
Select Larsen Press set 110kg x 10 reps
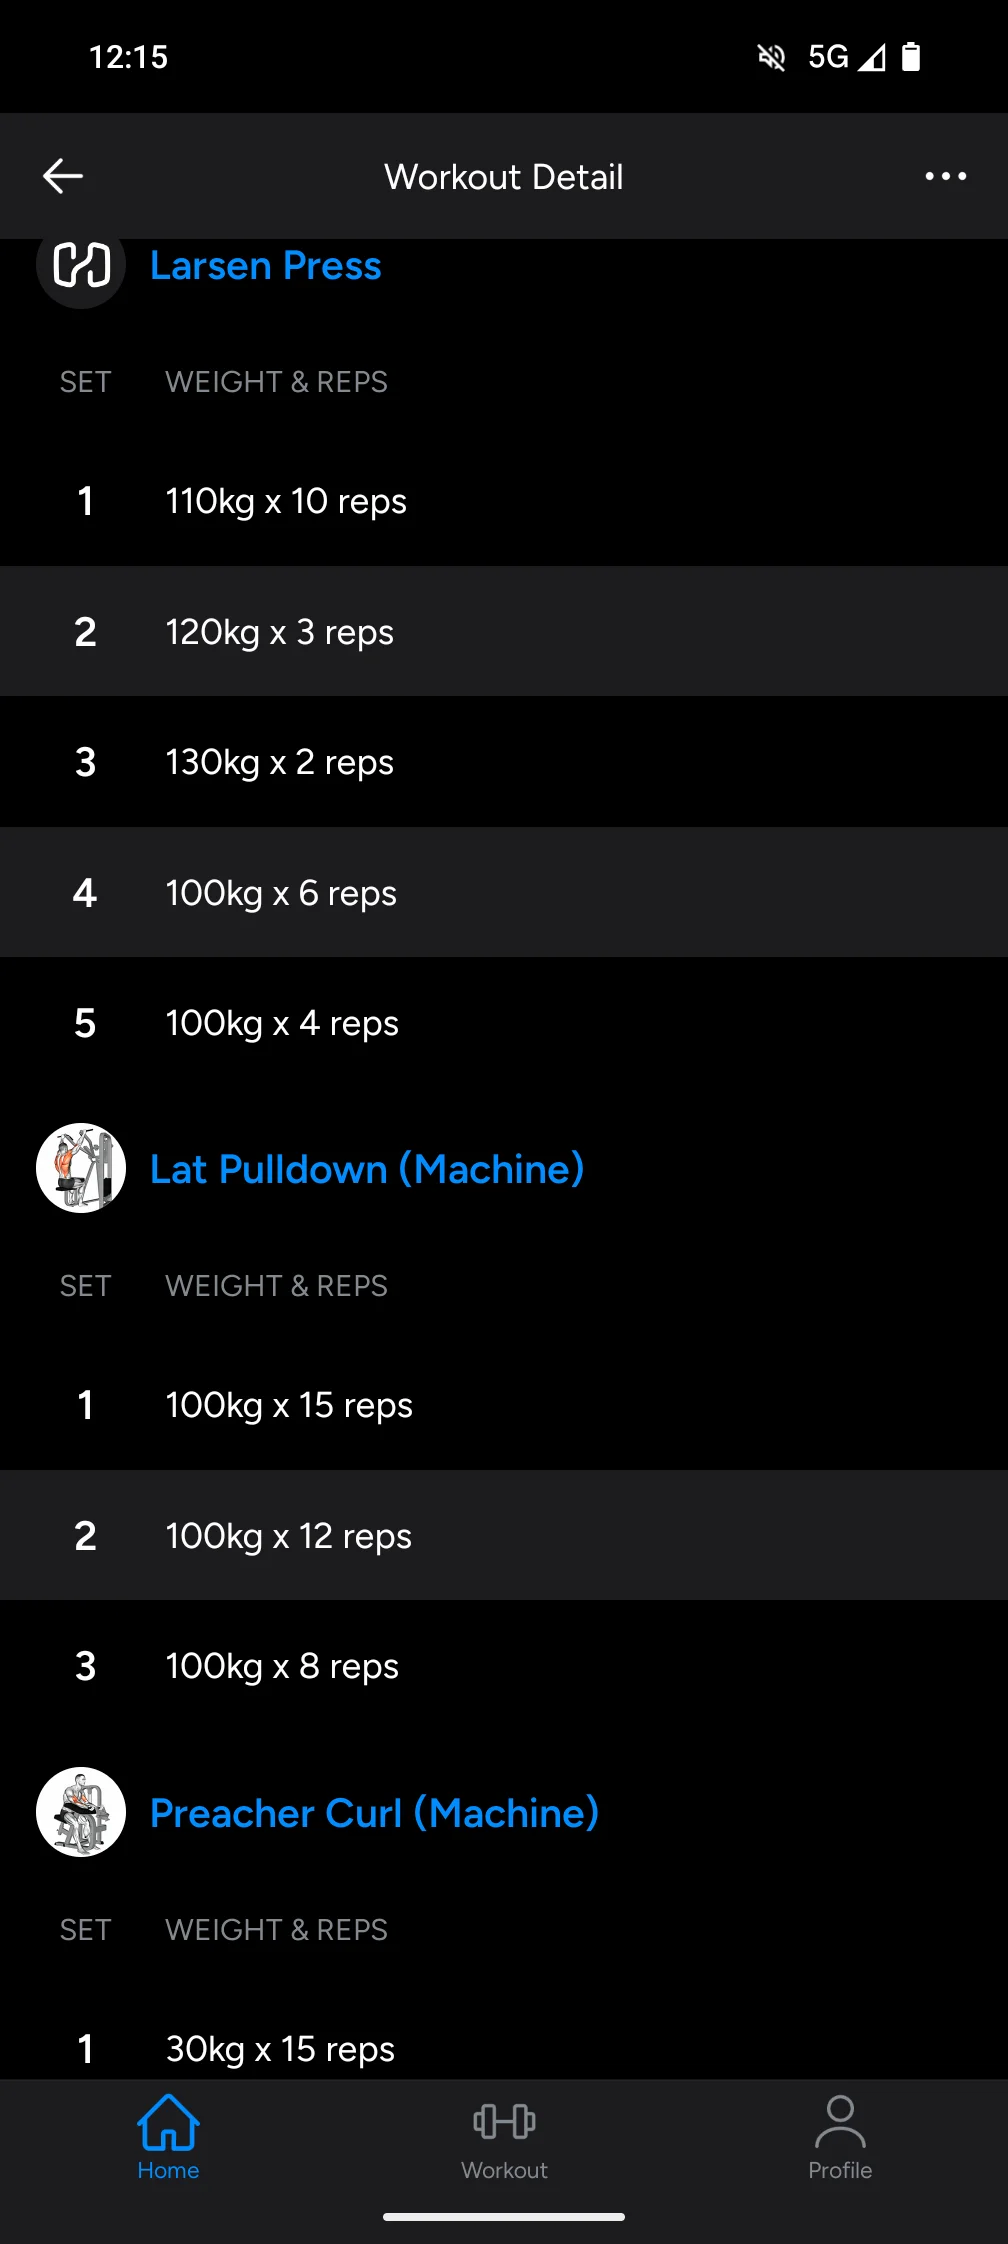pos(286,501)
